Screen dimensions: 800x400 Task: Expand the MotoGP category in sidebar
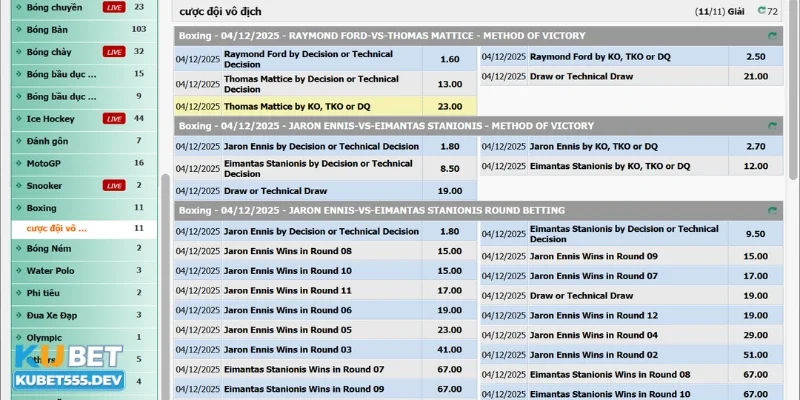[44, 163]
